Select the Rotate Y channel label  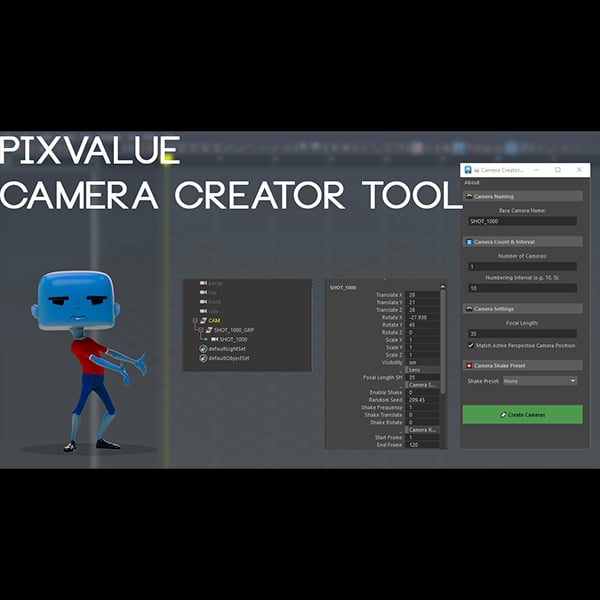click(392, 325)
